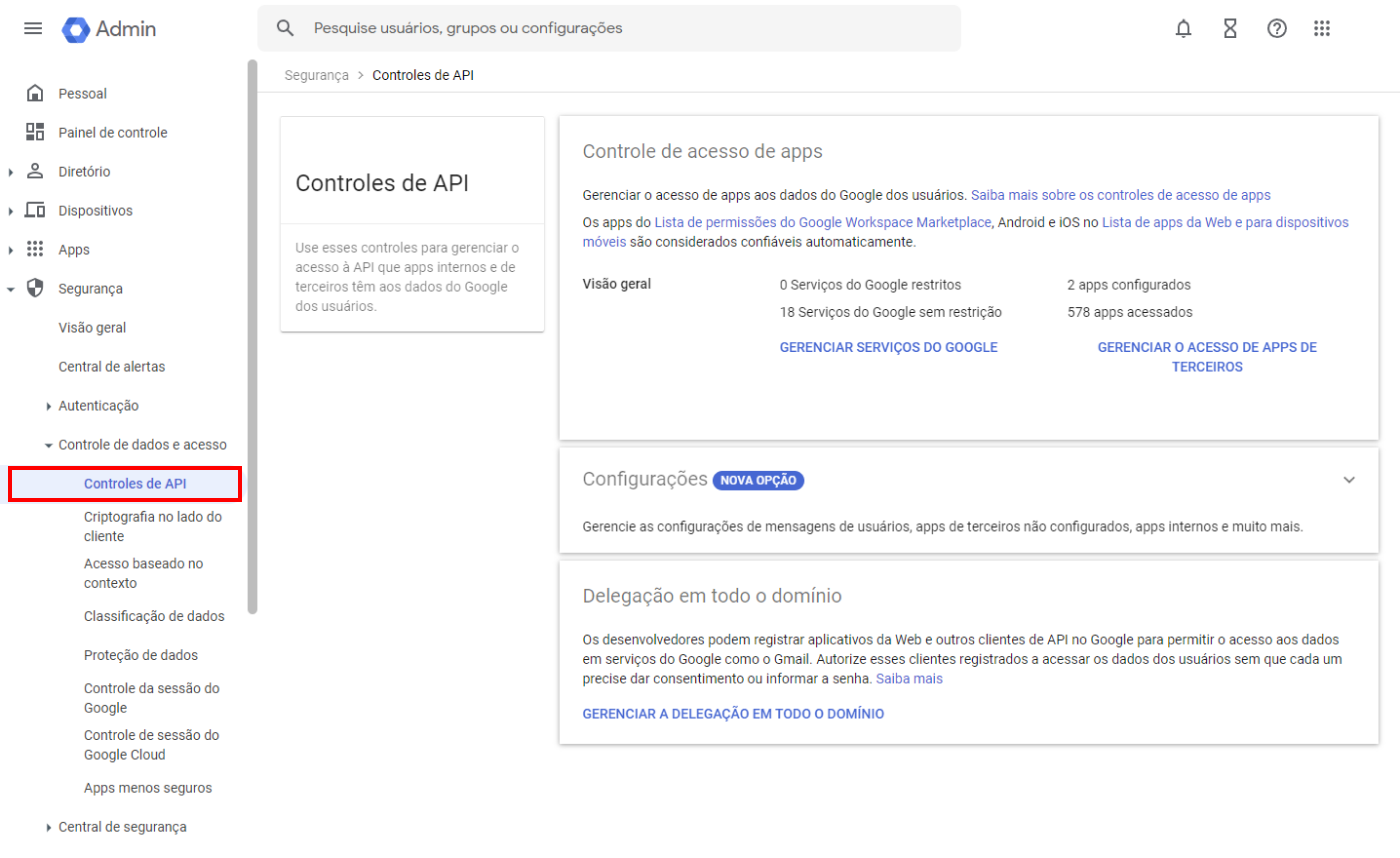The image size is (1400, 858).
Task: Click Segurança in the breadcrumb
Action: 316,75
